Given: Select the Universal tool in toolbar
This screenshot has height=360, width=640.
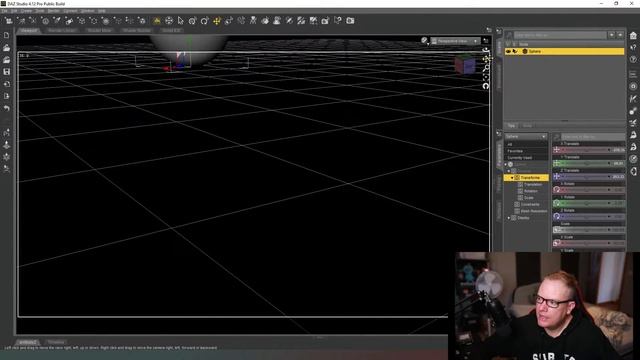Looking at the screenshot, I should coord(192,20).
